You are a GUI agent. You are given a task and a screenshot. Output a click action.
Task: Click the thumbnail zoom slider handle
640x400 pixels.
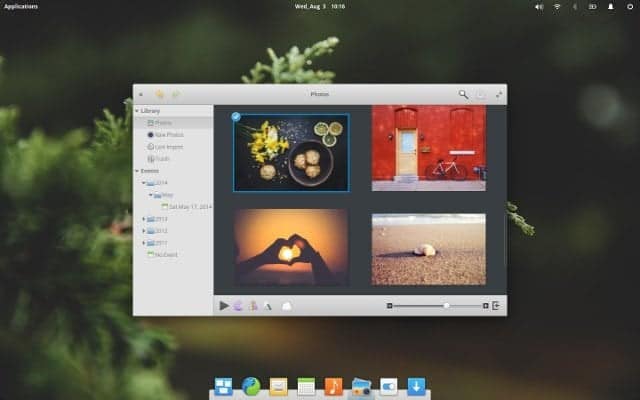click(447, 305)
